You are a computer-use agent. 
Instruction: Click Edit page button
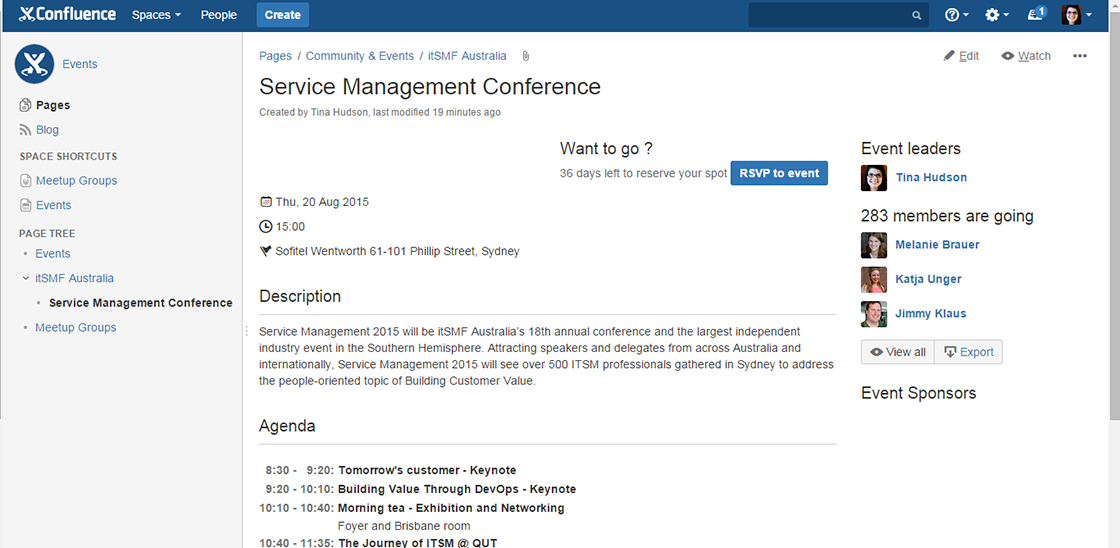(x=961, y=56)
